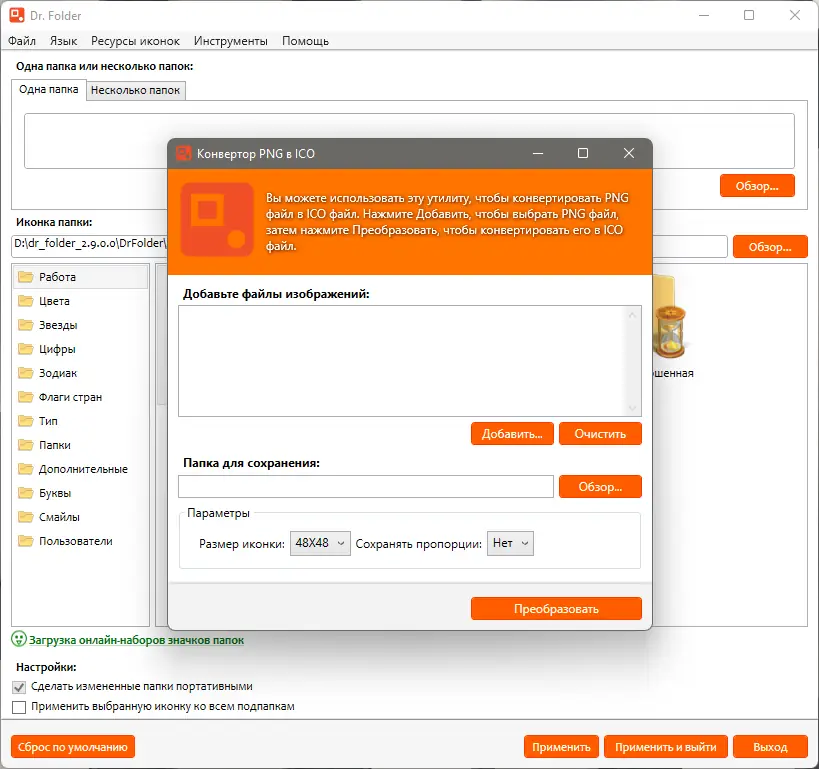
Task: Open the Помощь menu
Action: 306,41
